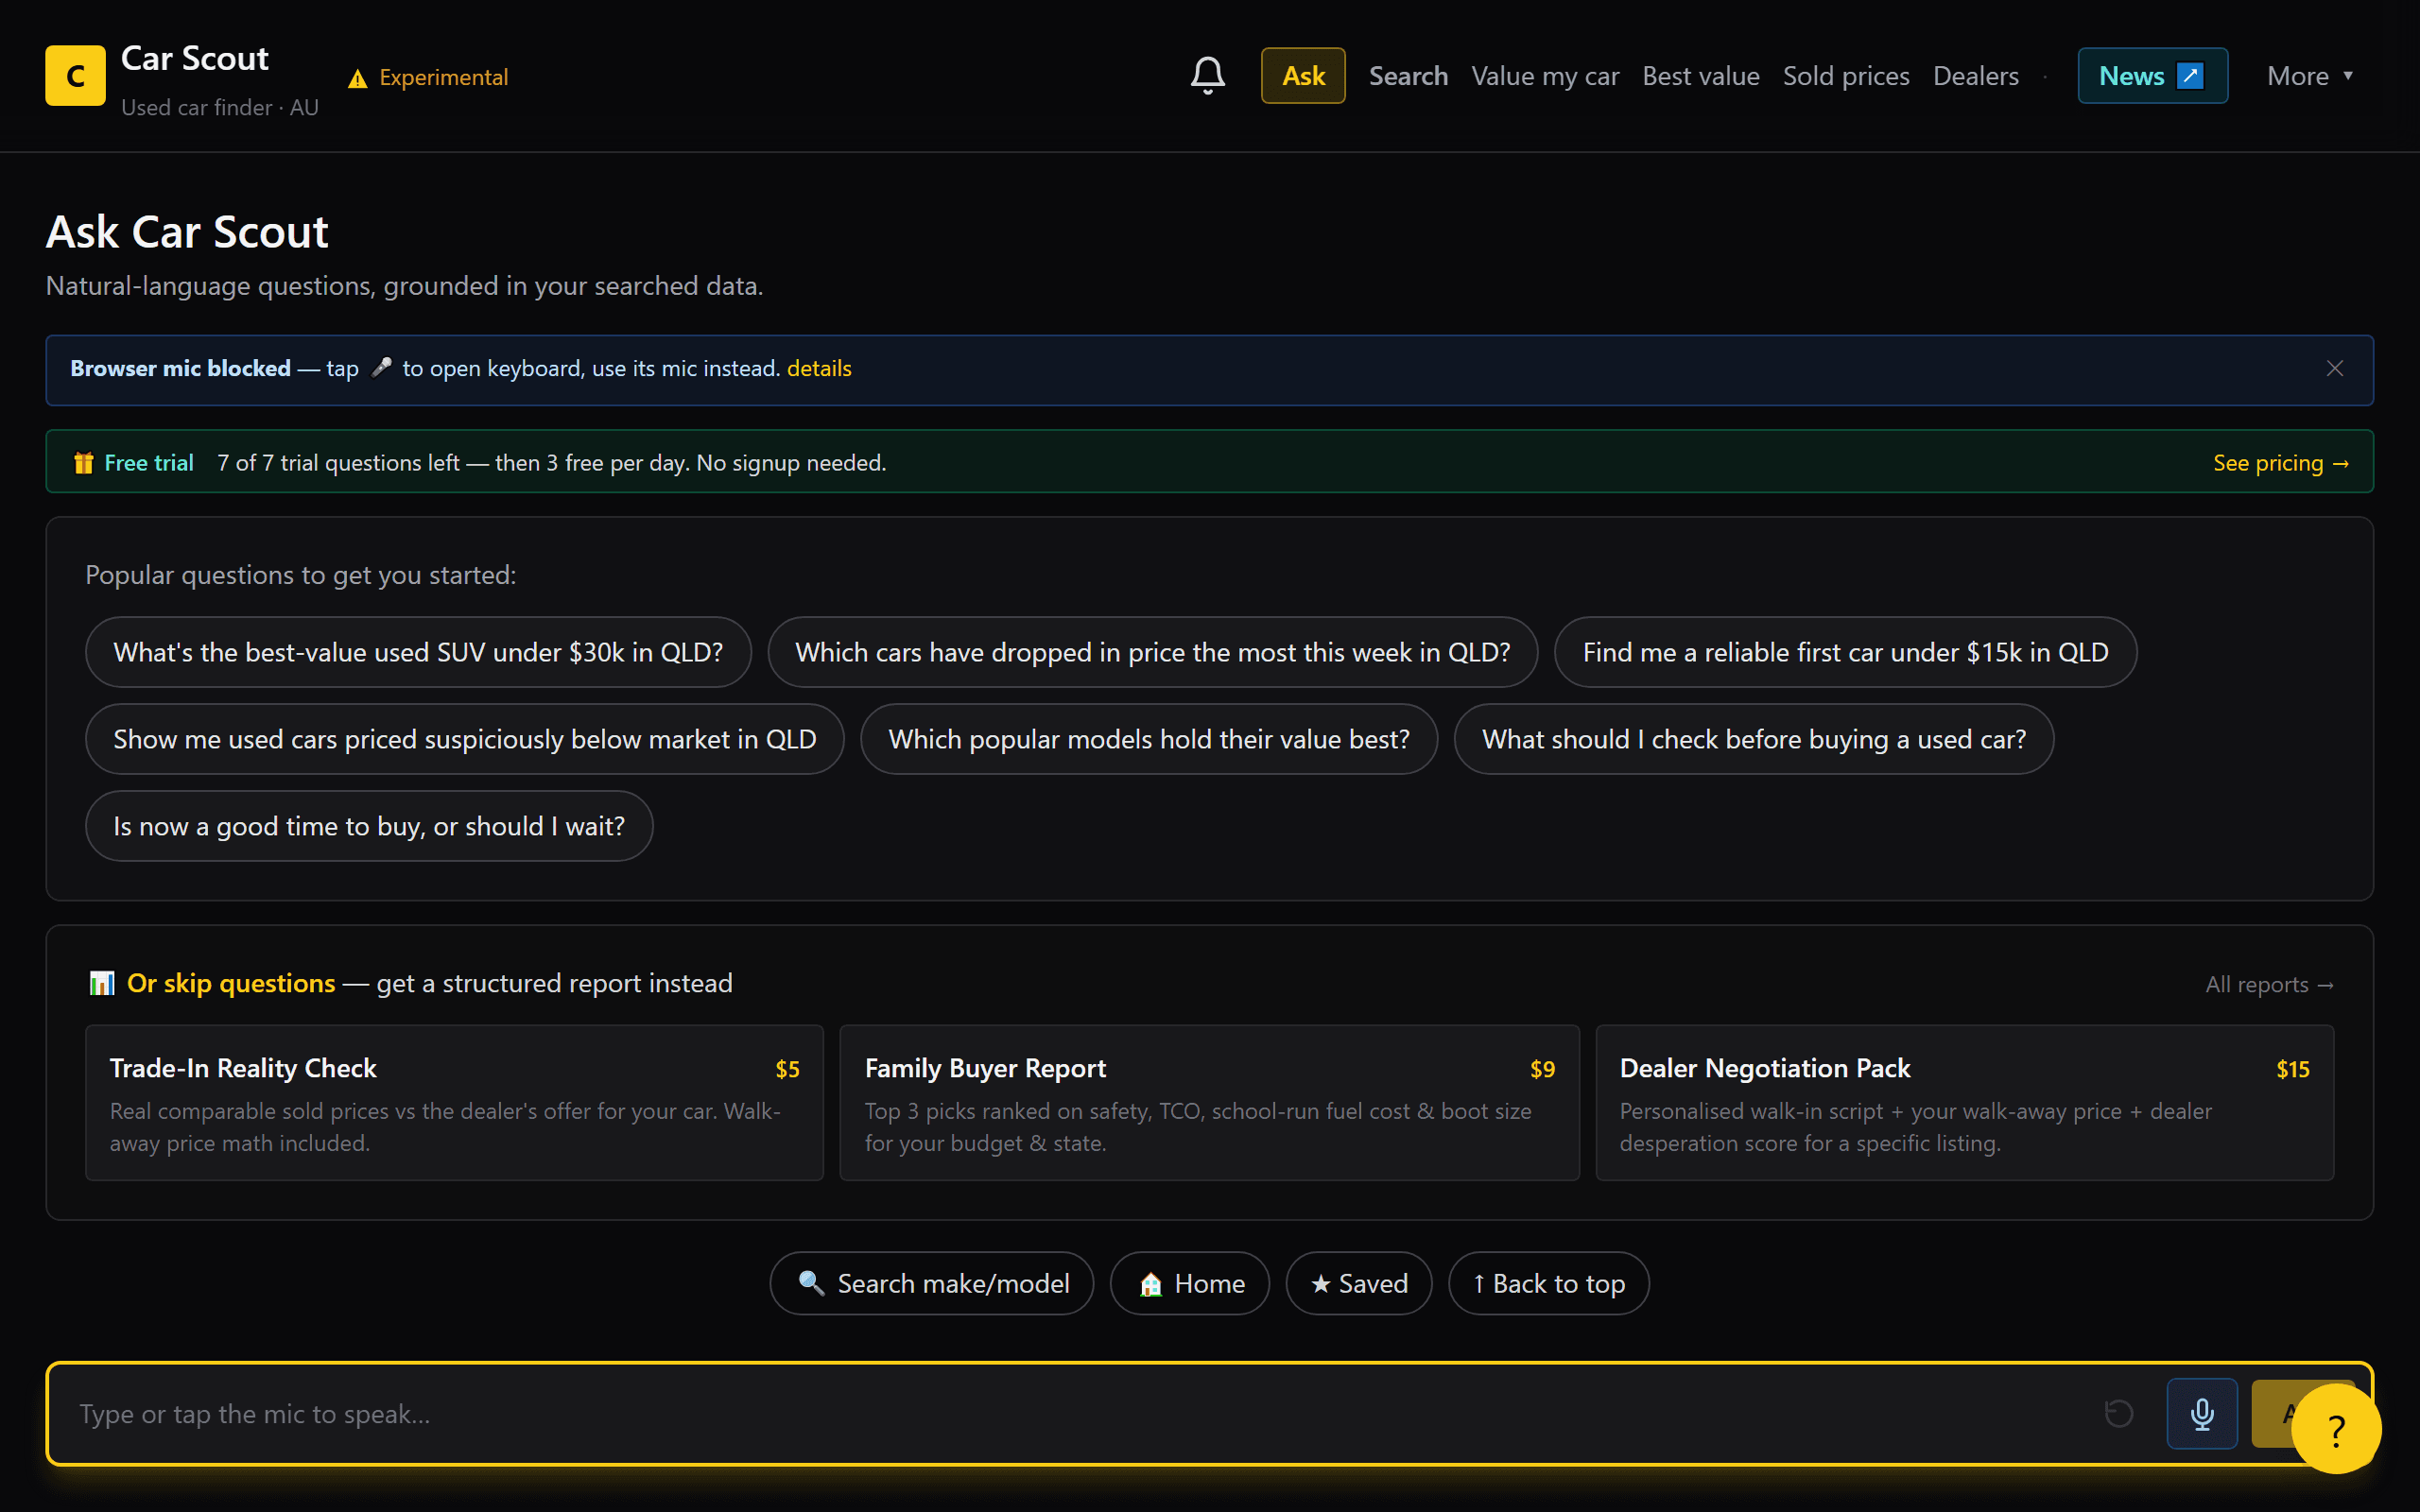Choose the what to check before buying question
This screenshot has height=1512, width=2420.
pos(1754,739)
